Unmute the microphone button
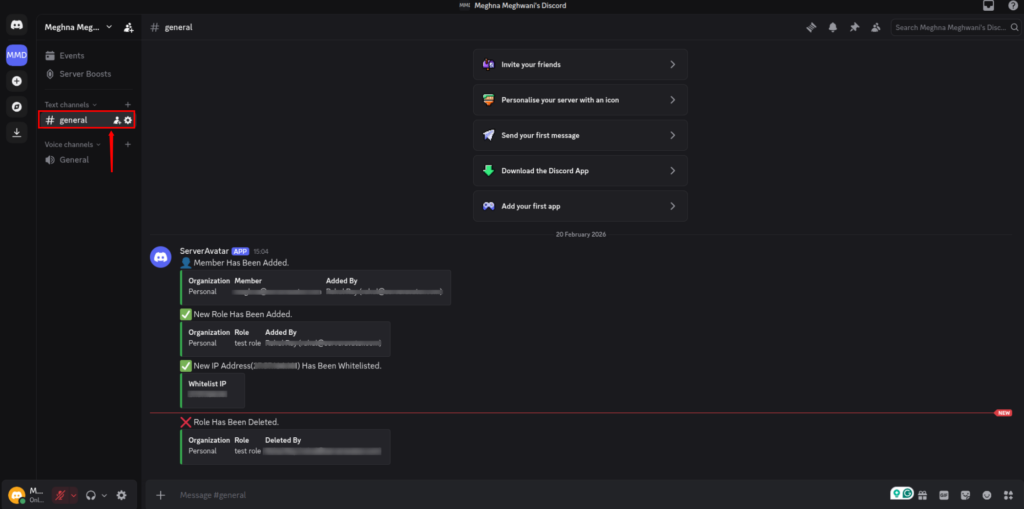This screenshot has height=509, width=1024. coord(60,495)
